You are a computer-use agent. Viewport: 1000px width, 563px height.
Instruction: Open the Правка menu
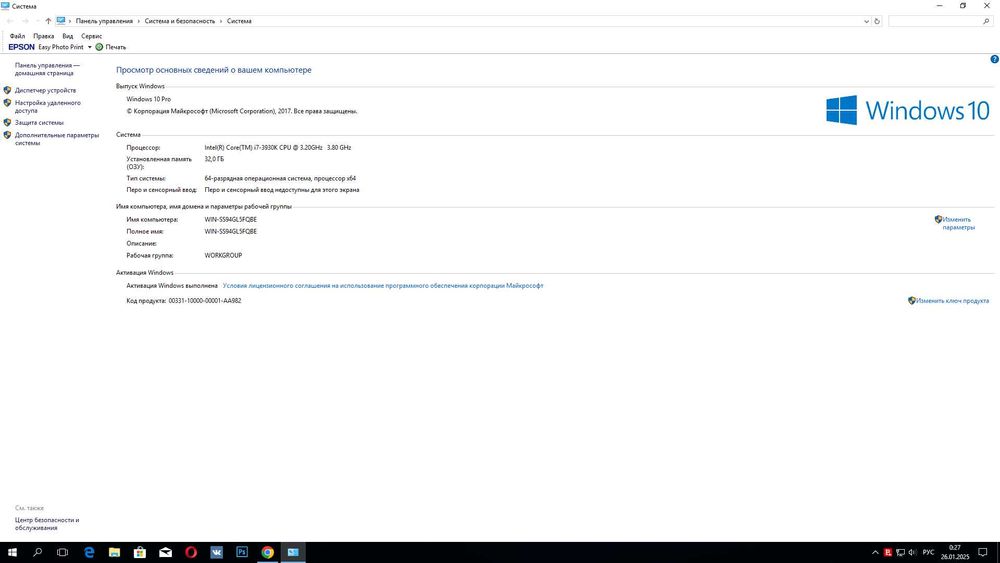[43, 36]
